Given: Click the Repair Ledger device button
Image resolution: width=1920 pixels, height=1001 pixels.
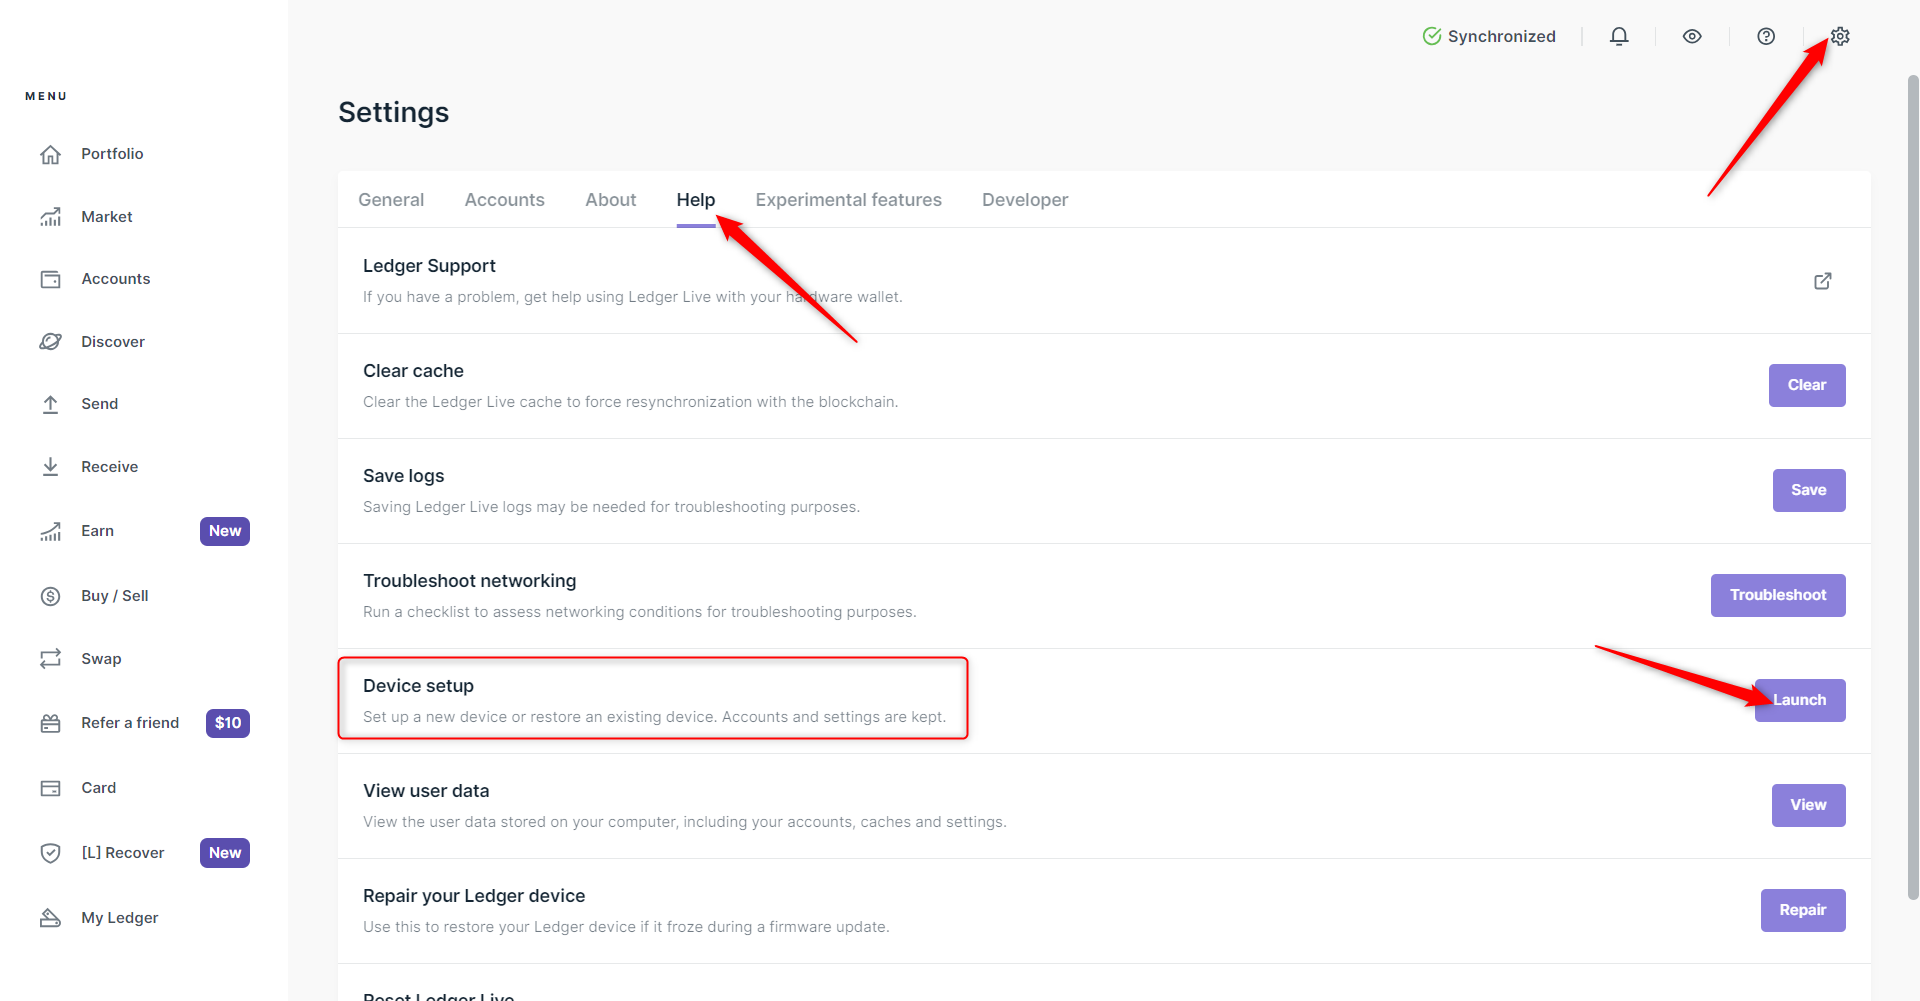Looking at the screenshot, I should pyautogui.click(x=1802, y=911).
